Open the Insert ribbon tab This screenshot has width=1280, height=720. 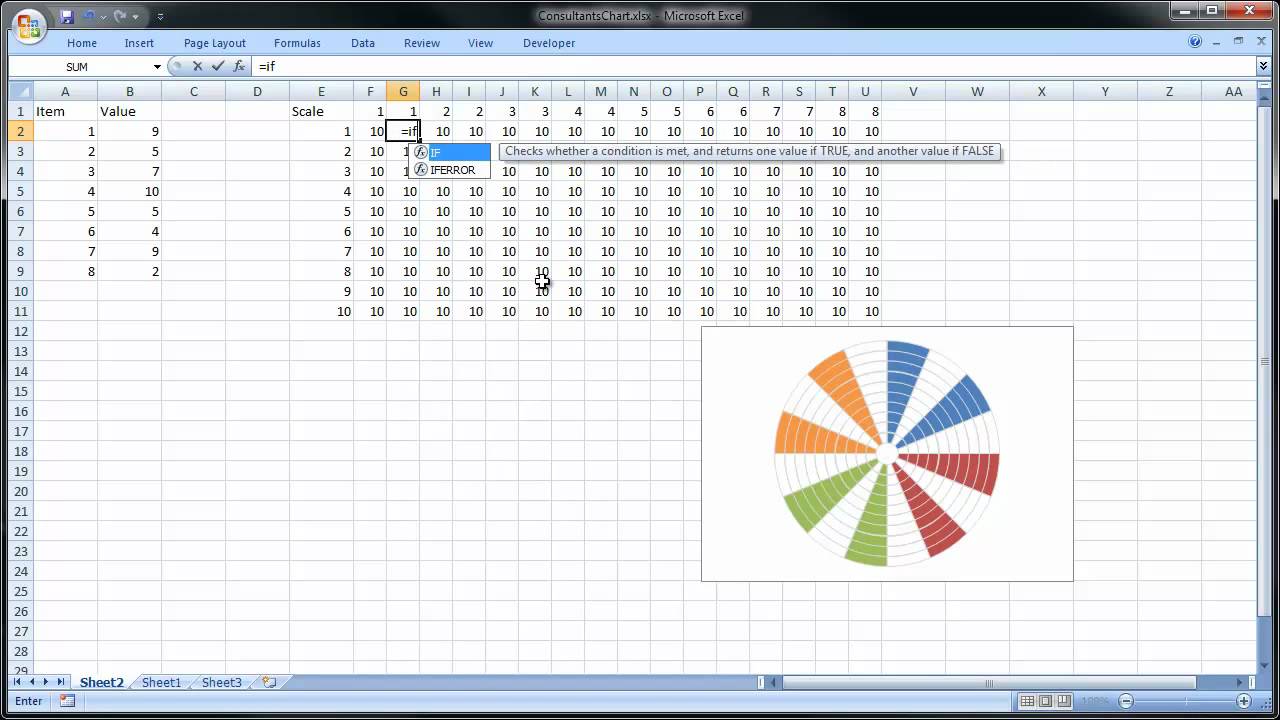click(x=139, y=43)
